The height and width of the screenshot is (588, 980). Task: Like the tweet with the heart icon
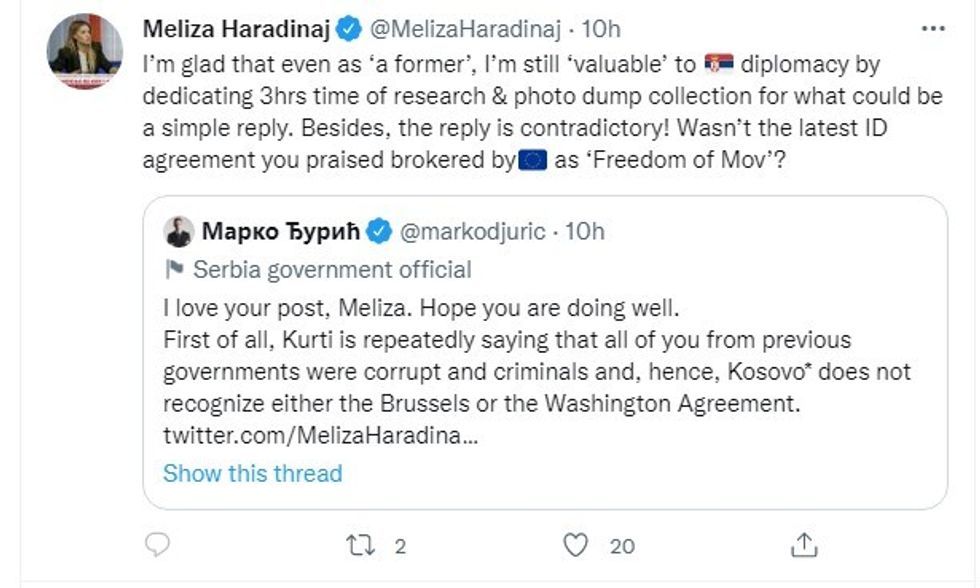tap(575, 545)
